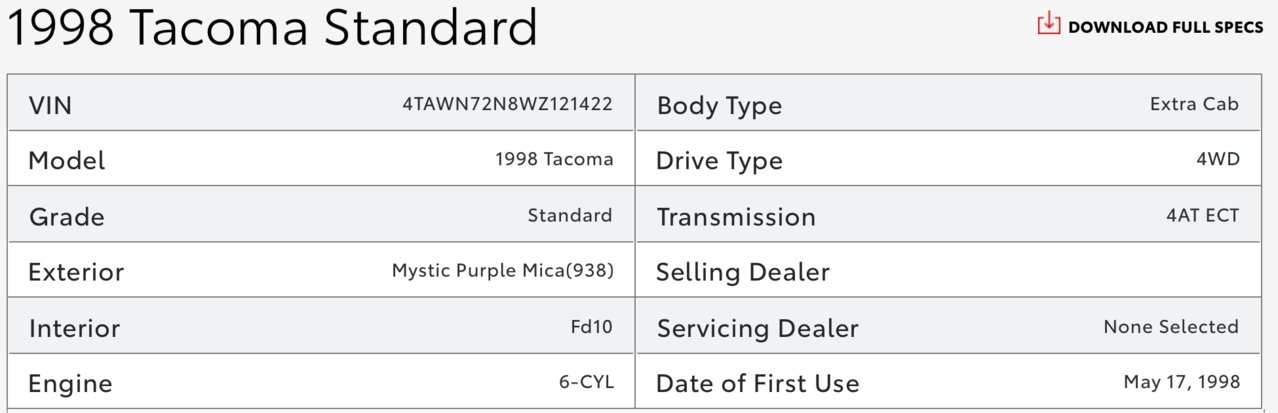Click the Date of First Use May 17, 1998
The width and height of the screenshot is (1278, 413).
tap(1182, 382)
